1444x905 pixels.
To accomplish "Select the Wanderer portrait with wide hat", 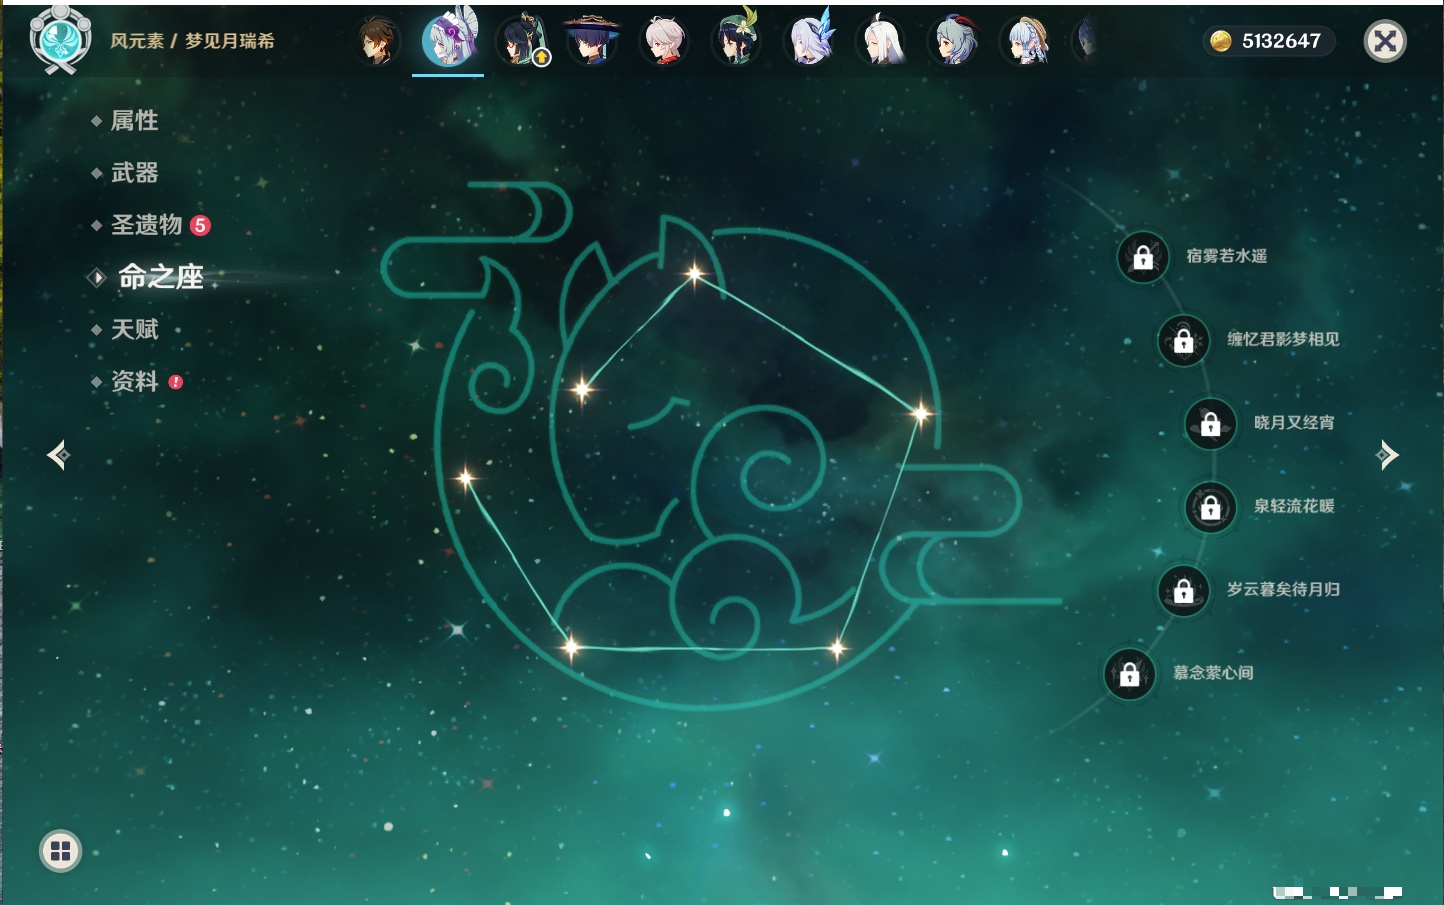I will click(592, 42).
